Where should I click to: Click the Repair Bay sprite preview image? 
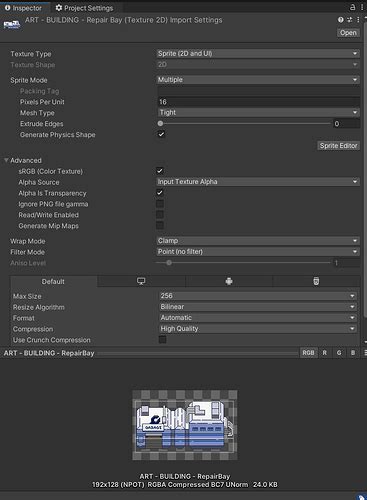pyautogui.click(x=185, y=425)
